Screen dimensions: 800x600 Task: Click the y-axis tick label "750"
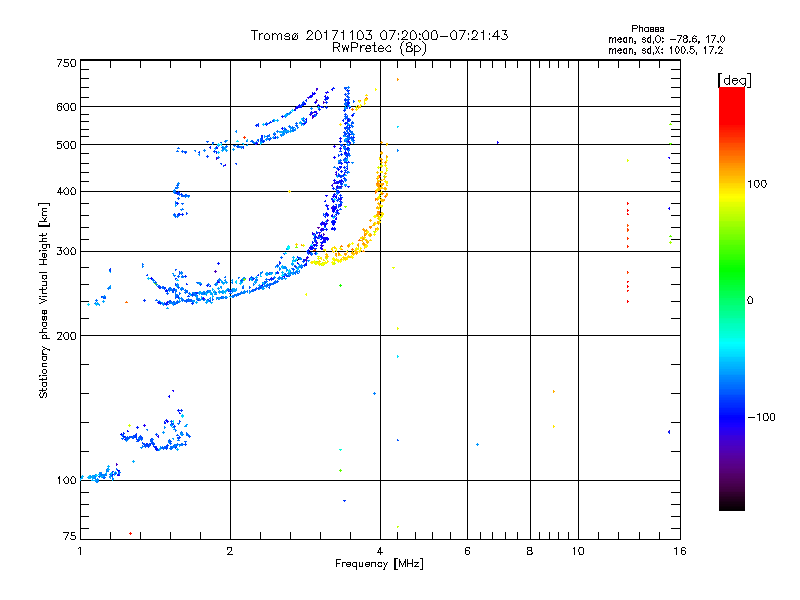click(66, 63)
